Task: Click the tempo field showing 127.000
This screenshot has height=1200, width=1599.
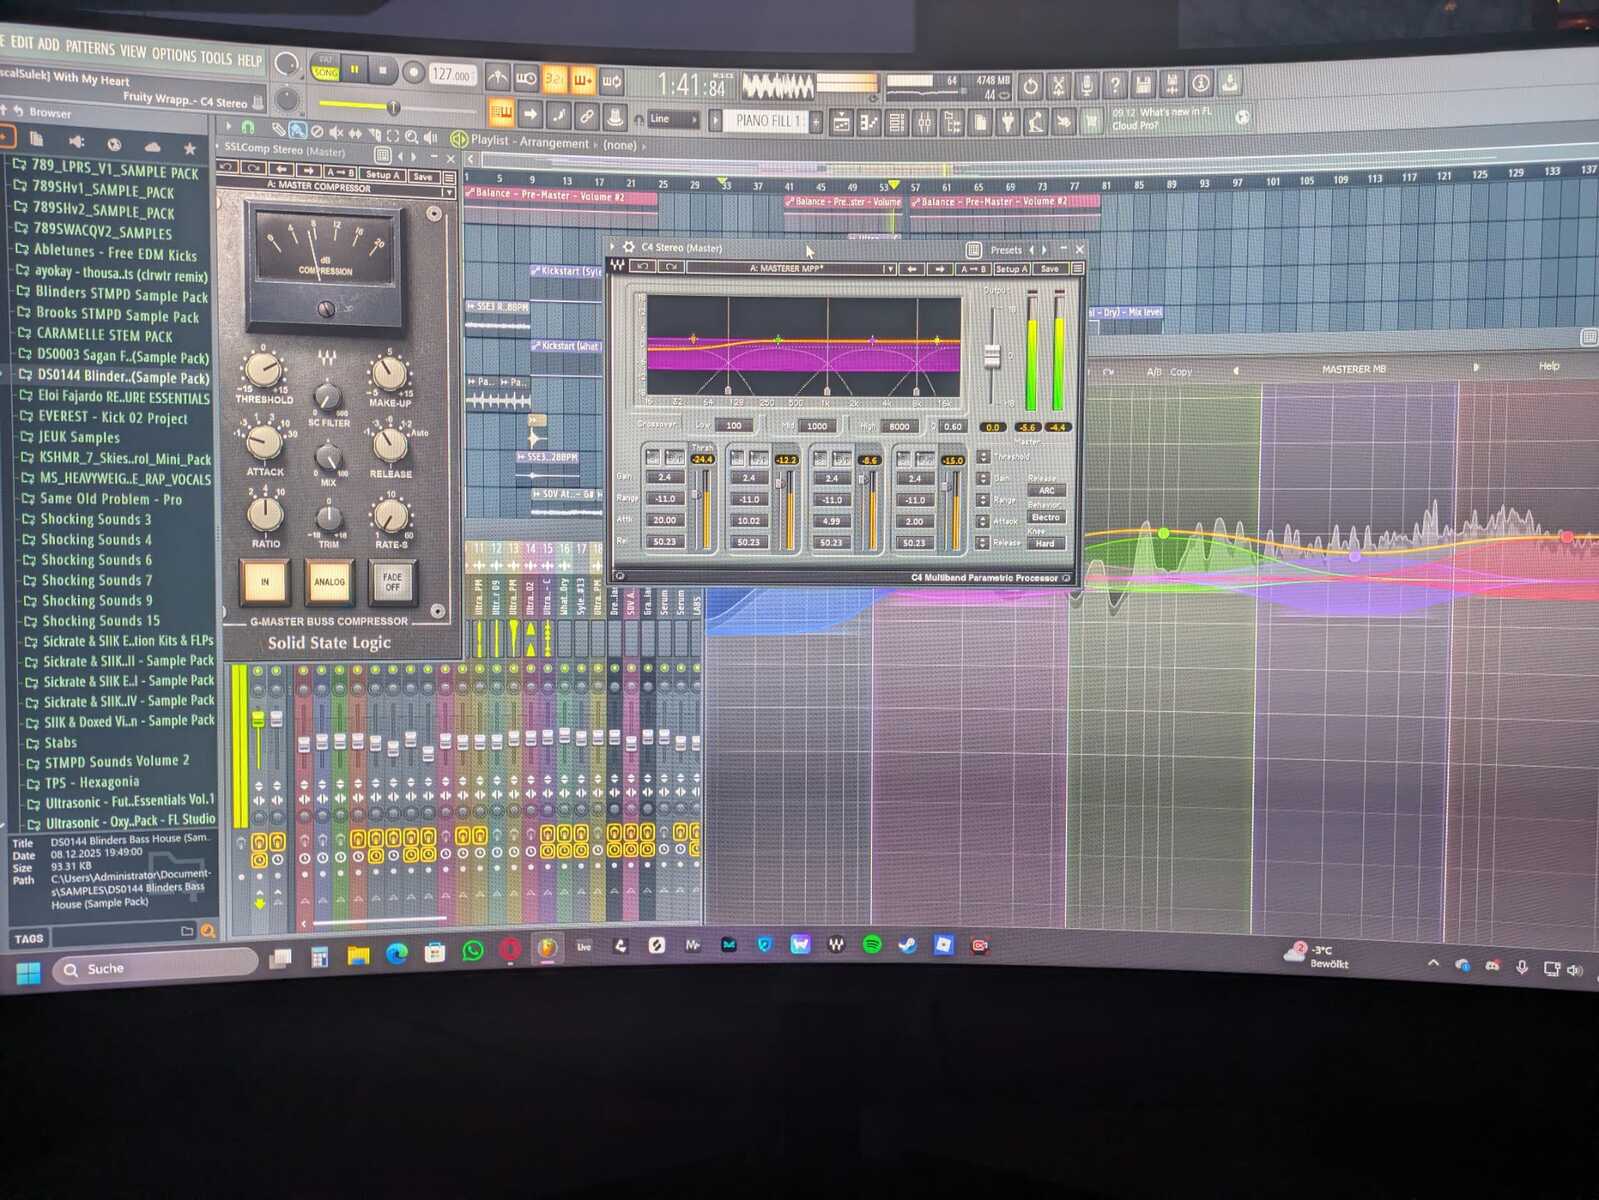Action: (452, 74)
